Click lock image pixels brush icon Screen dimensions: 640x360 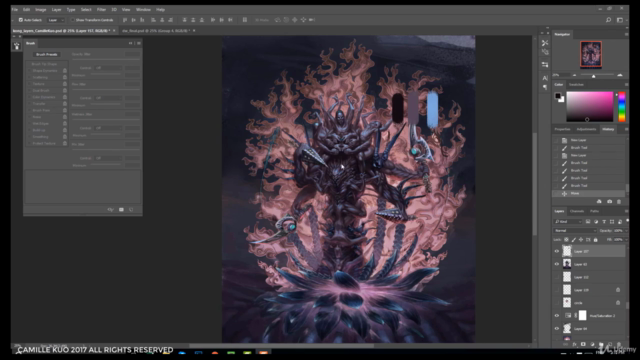[x=573, y=240]
